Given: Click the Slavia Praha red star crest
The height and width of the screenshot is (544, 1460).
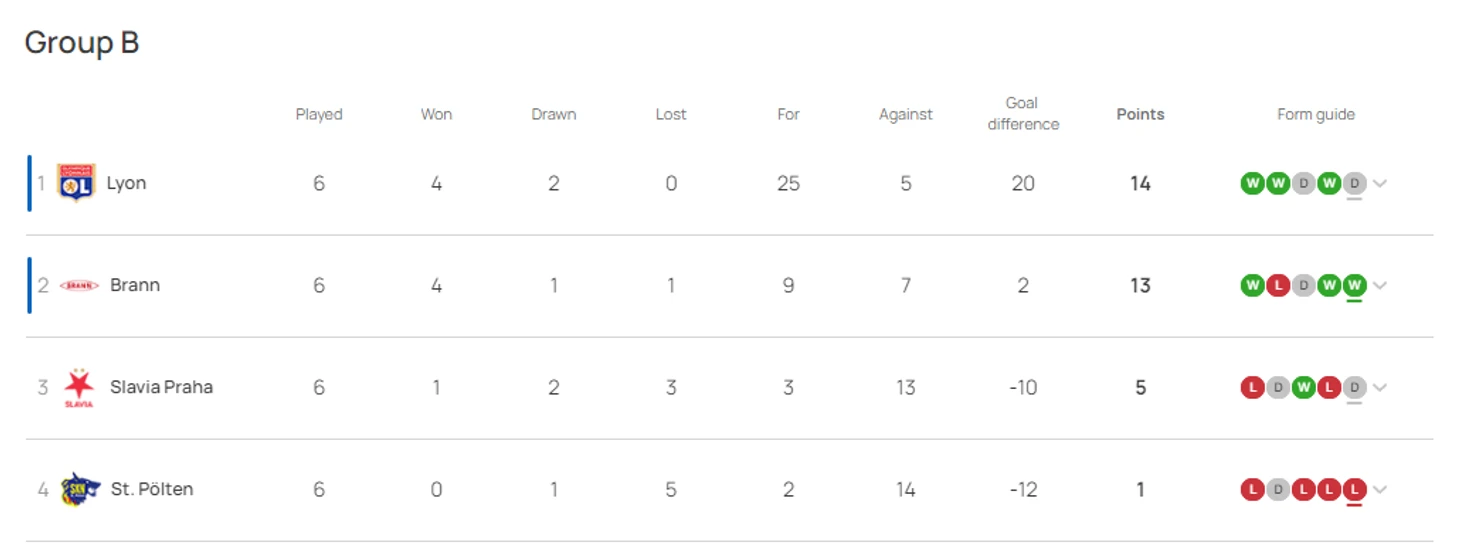Looking at the screenshot, I should coord(79,387).
